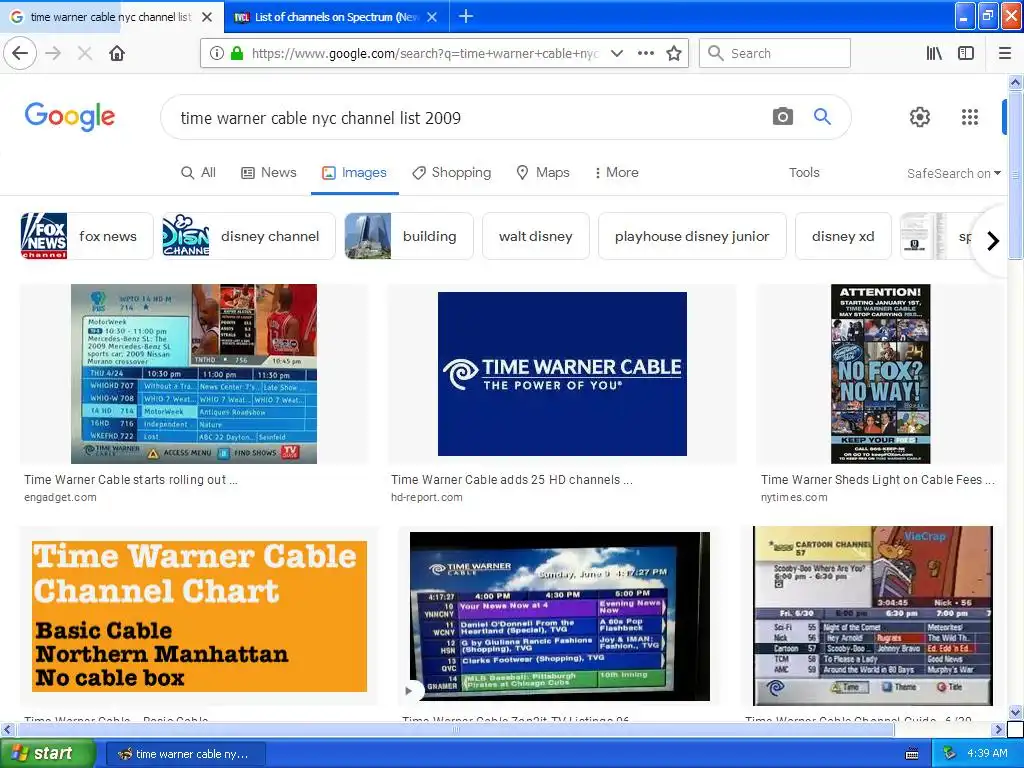Show sidebars icon in Firefox toolbar

coord(966,54)
